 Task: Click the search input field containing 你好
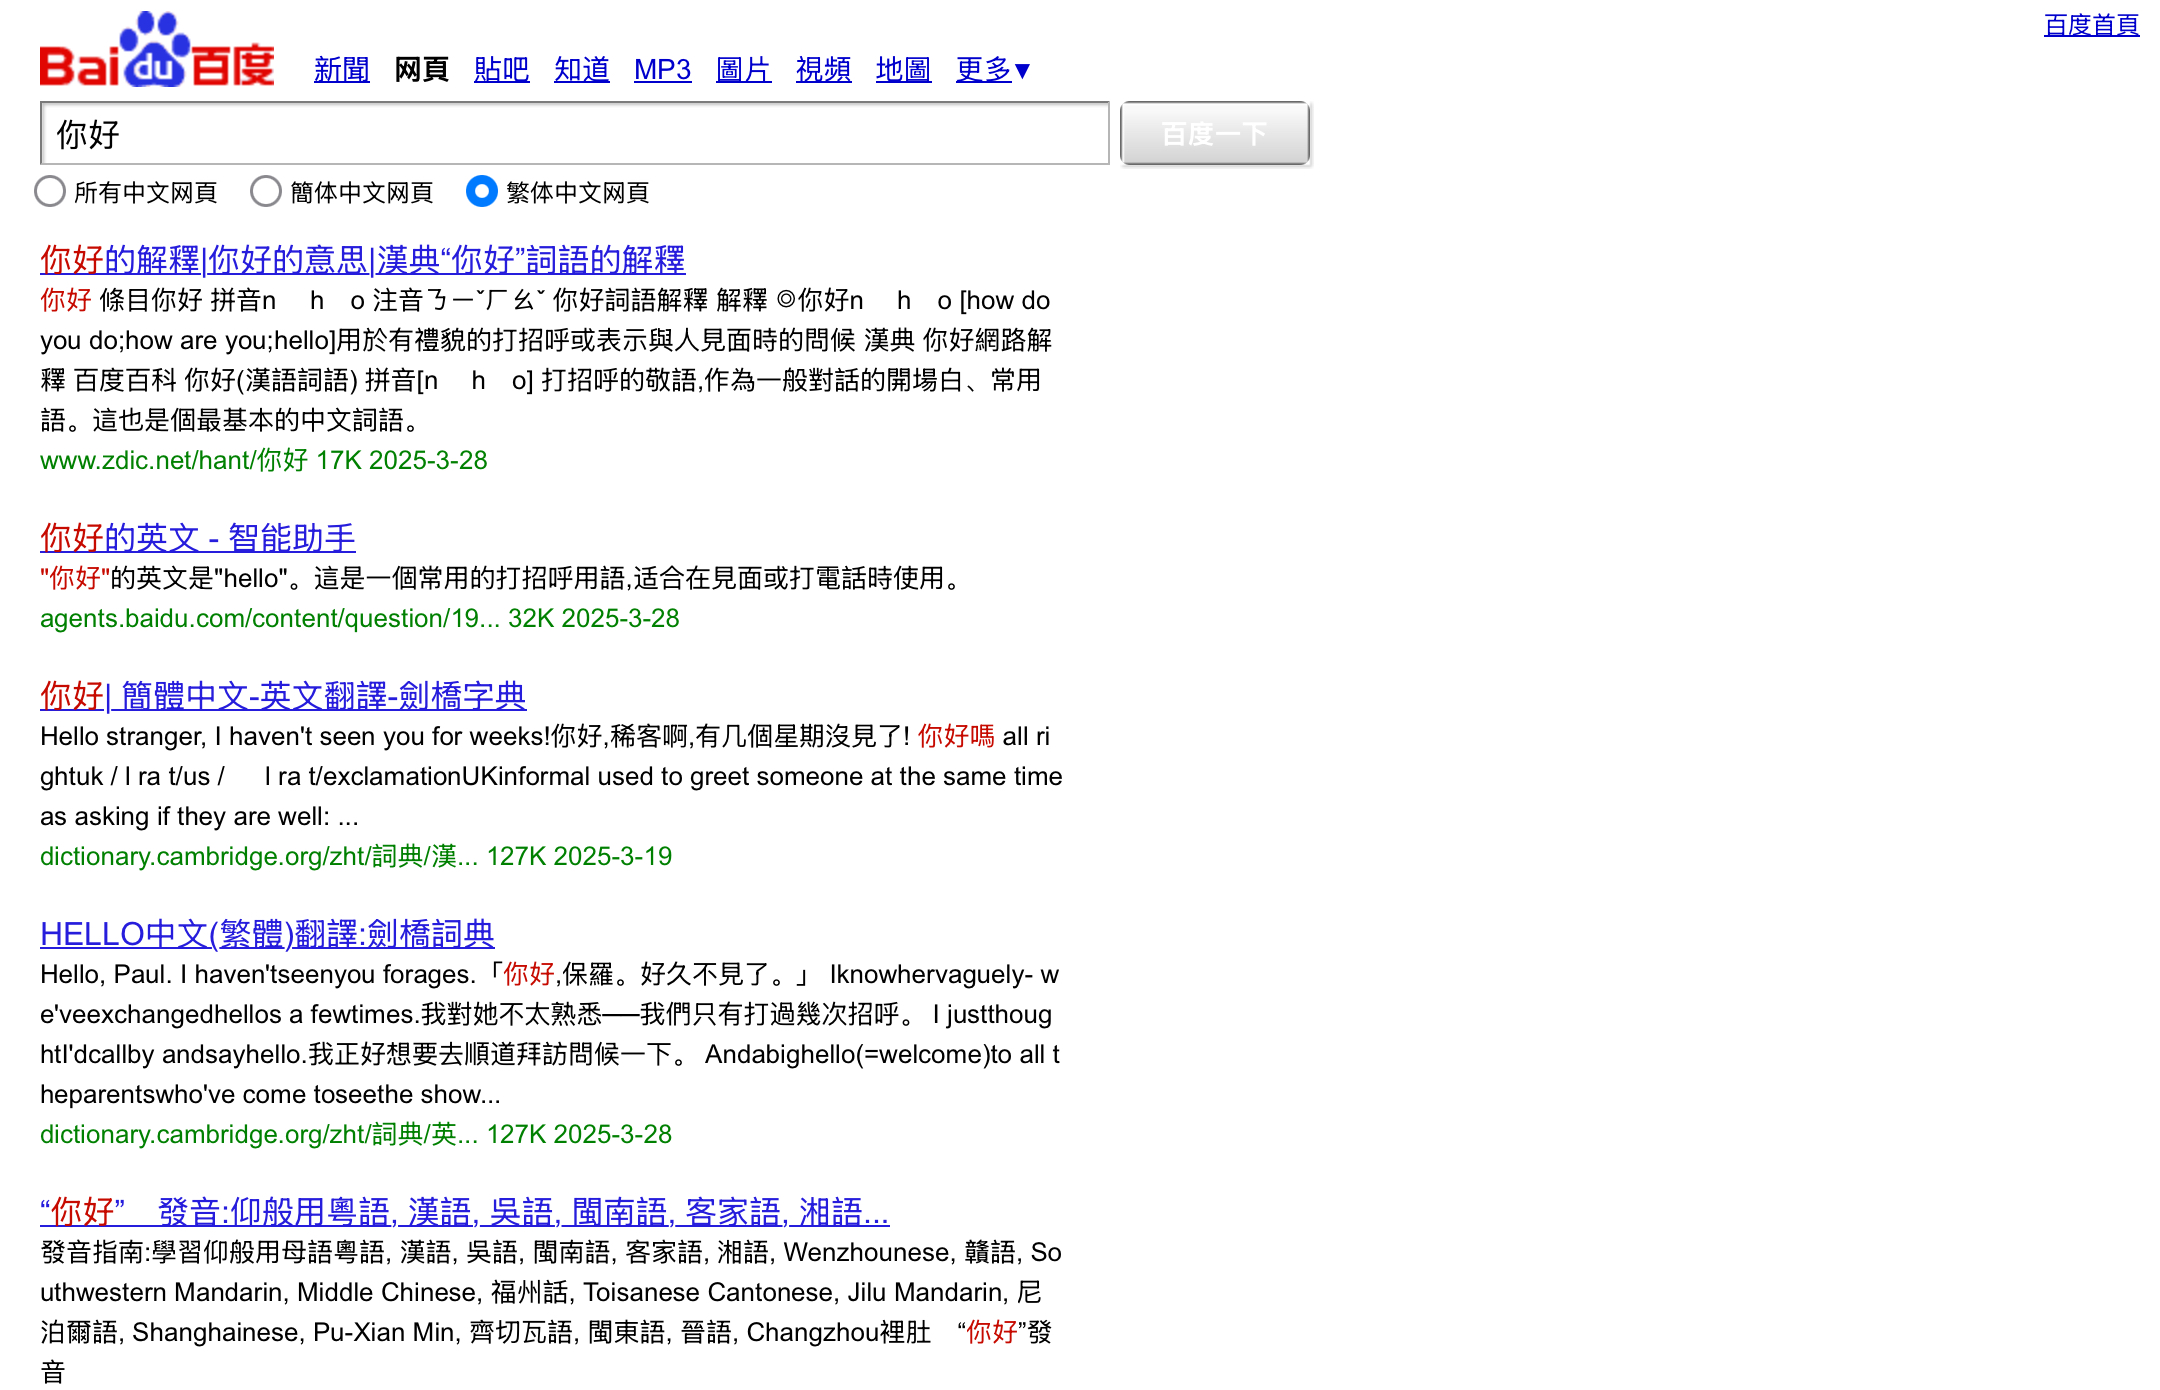click(x=575, y=134)
